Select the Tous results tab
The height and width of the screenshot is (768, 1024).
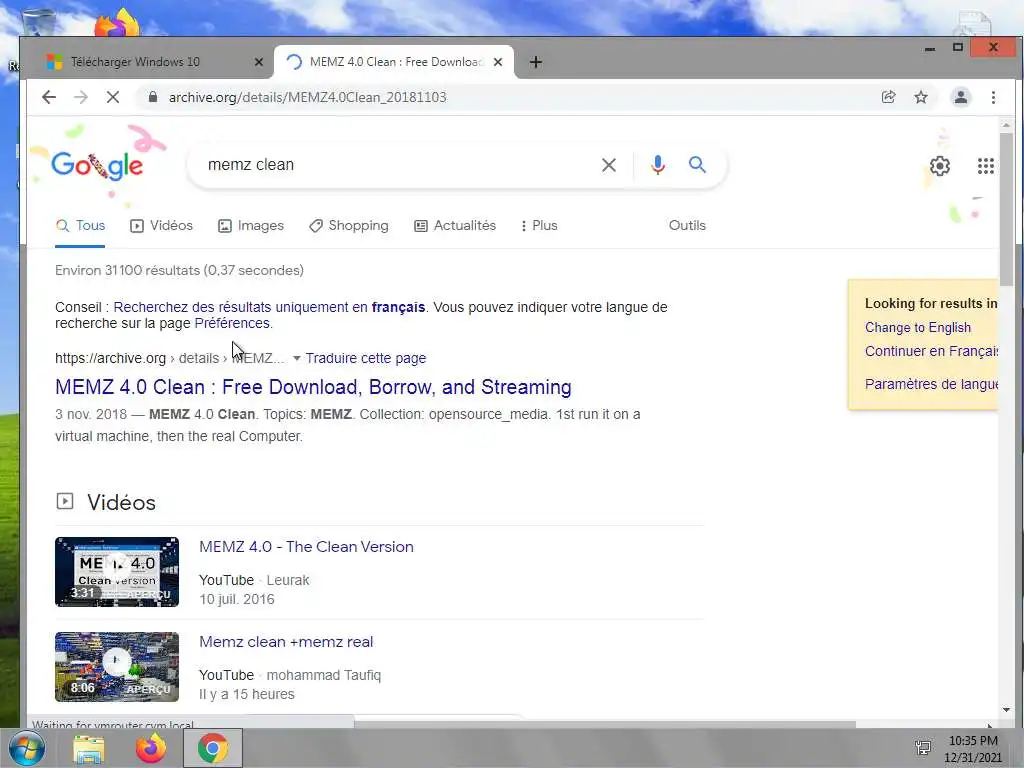pyautogui.click(x=80, y=225)
